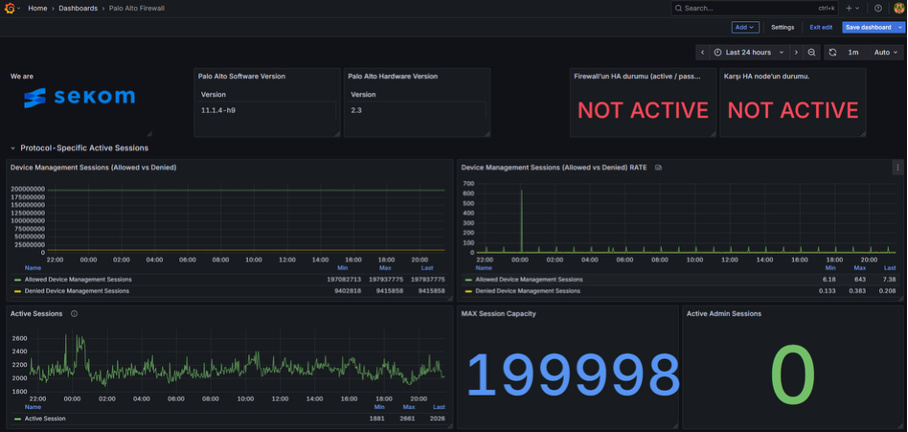Toggle the Active Session legend series
This screenshot has width=908, height=432.
(45, 419)
